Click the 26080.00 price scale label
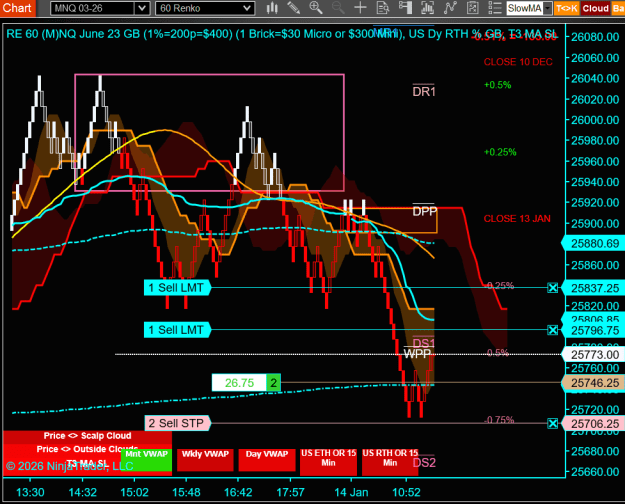 595,37
